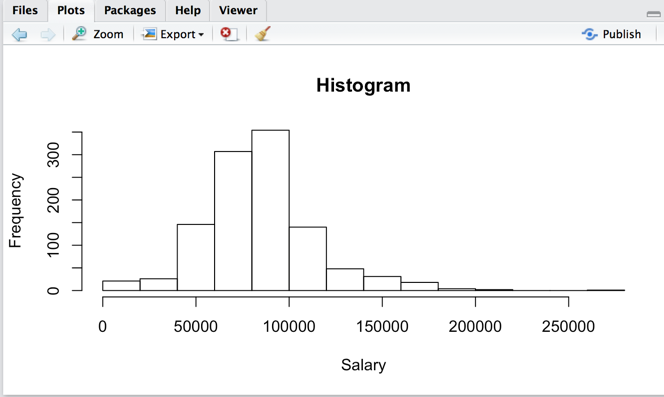The width and height of the screenshot is (664, 397).
Task: Go to next plot with forward arrow
Action: 48,34
